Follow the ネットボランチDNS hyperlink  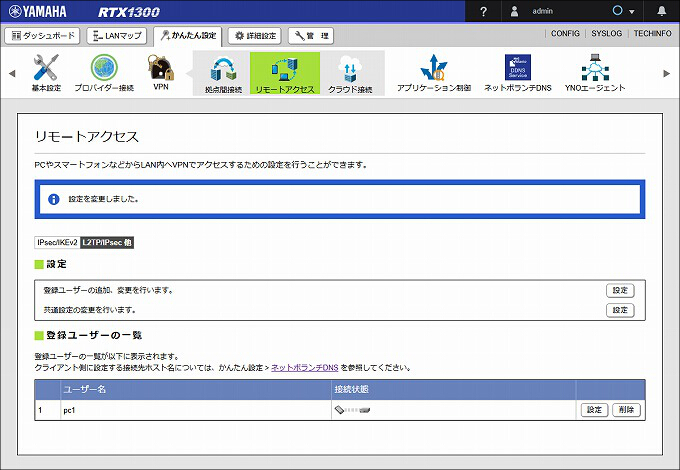[304, 368]
